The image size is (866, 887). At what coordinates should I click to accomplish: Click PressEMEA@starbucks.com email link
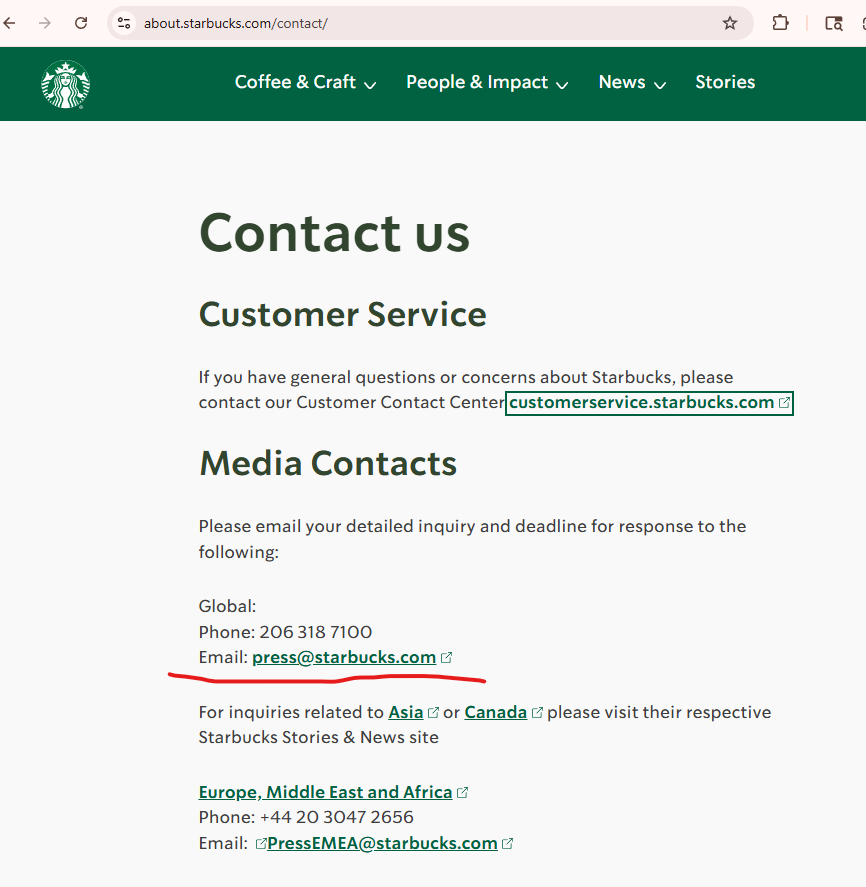pos(382,843)
